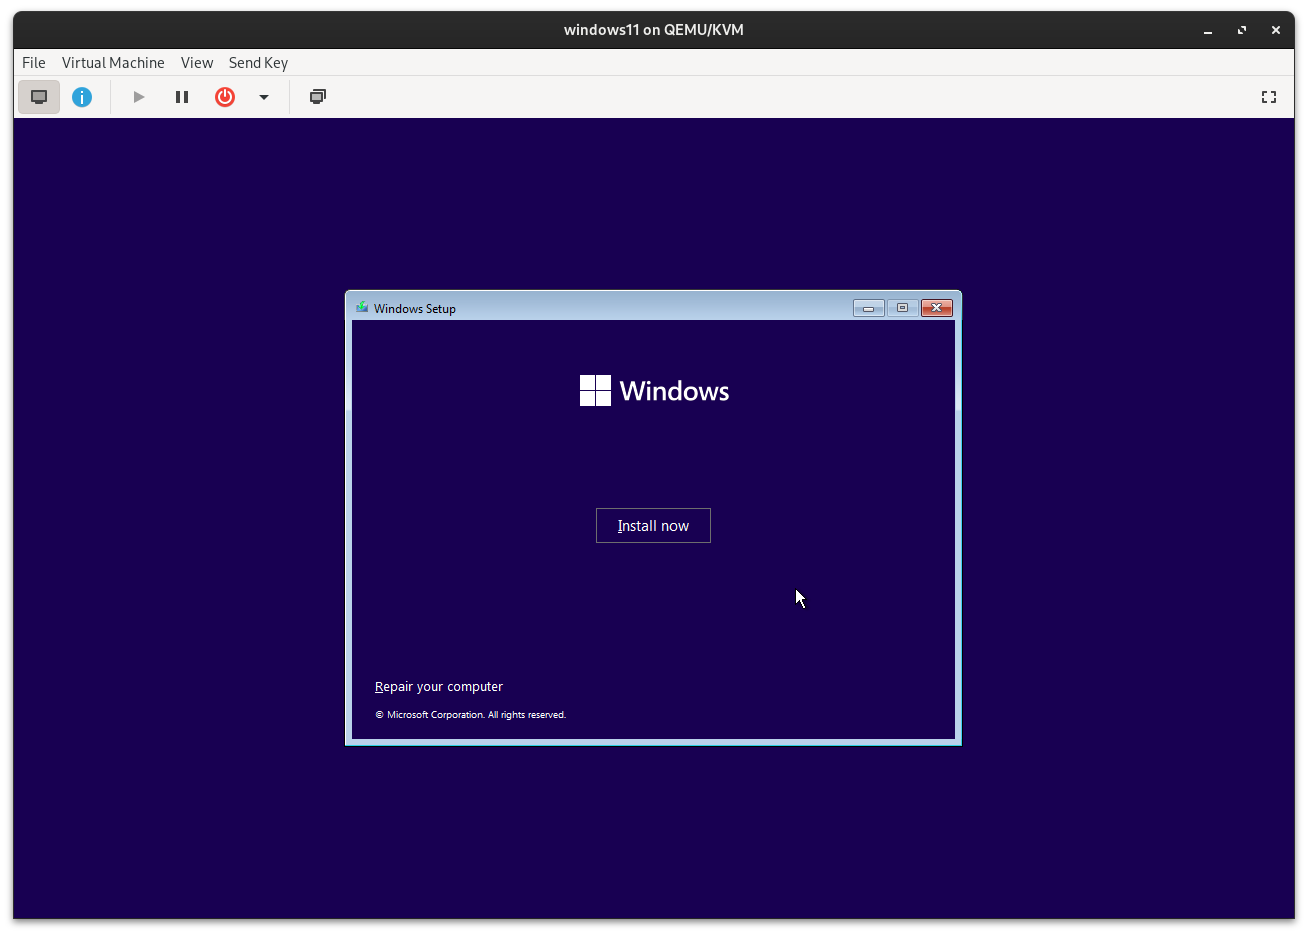
Task: Show the graphical console view
Action: [39, 97]
